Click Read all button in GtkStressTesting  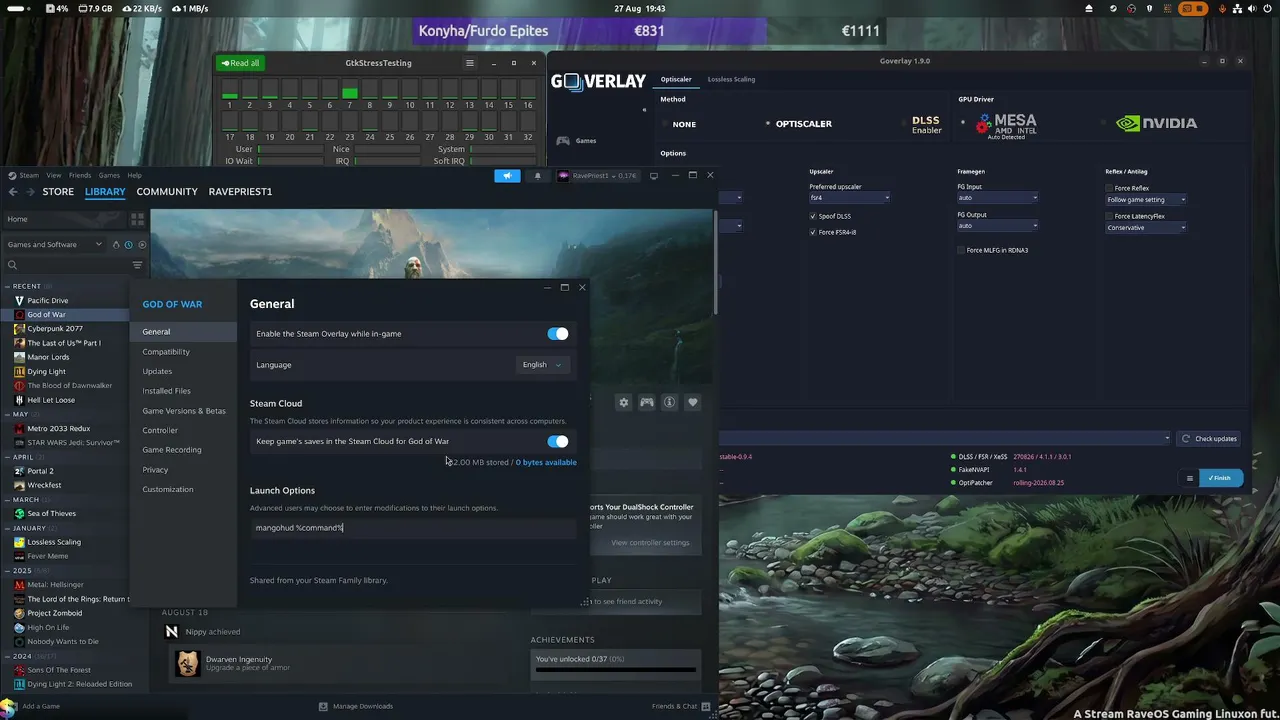(241, 63)
